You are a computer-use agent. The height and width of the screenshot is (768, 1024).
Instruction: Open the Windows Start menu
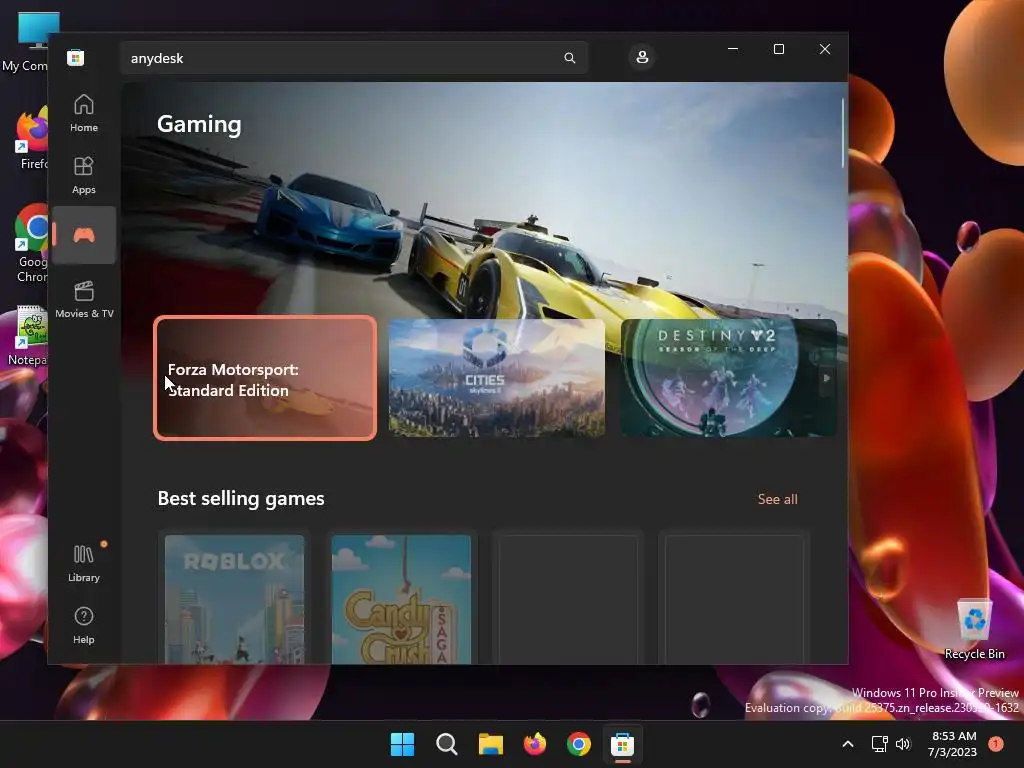tap(402, 744)
